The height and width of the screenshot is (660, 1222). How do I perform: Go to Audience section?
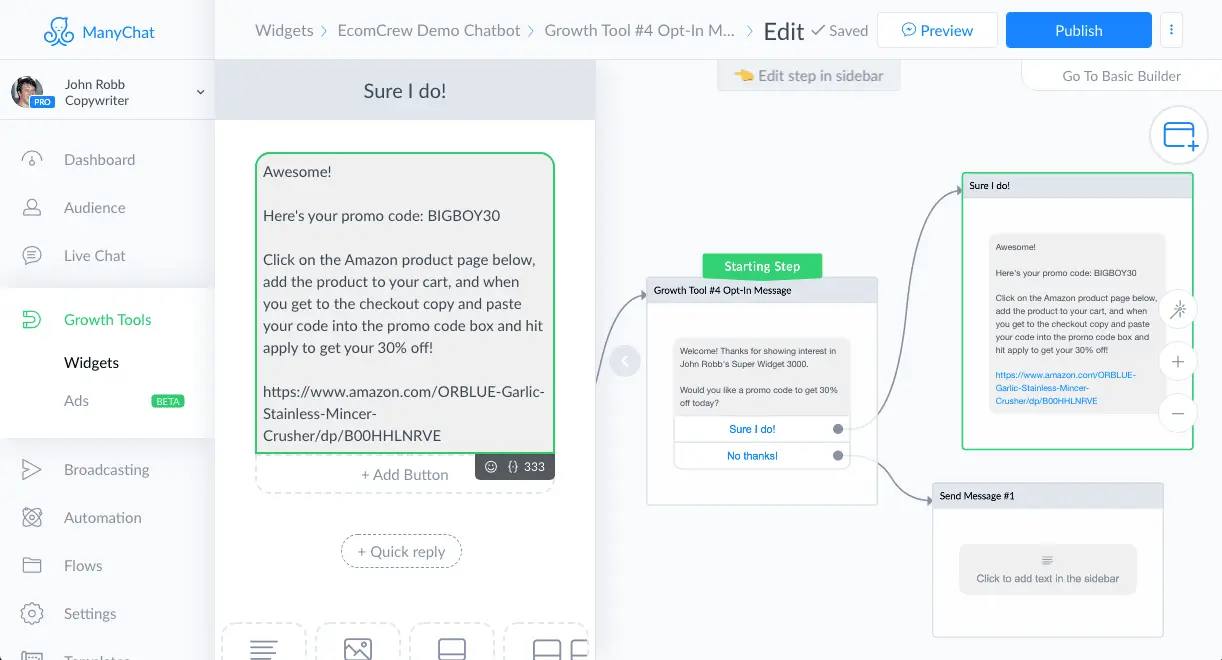[94, 208]
